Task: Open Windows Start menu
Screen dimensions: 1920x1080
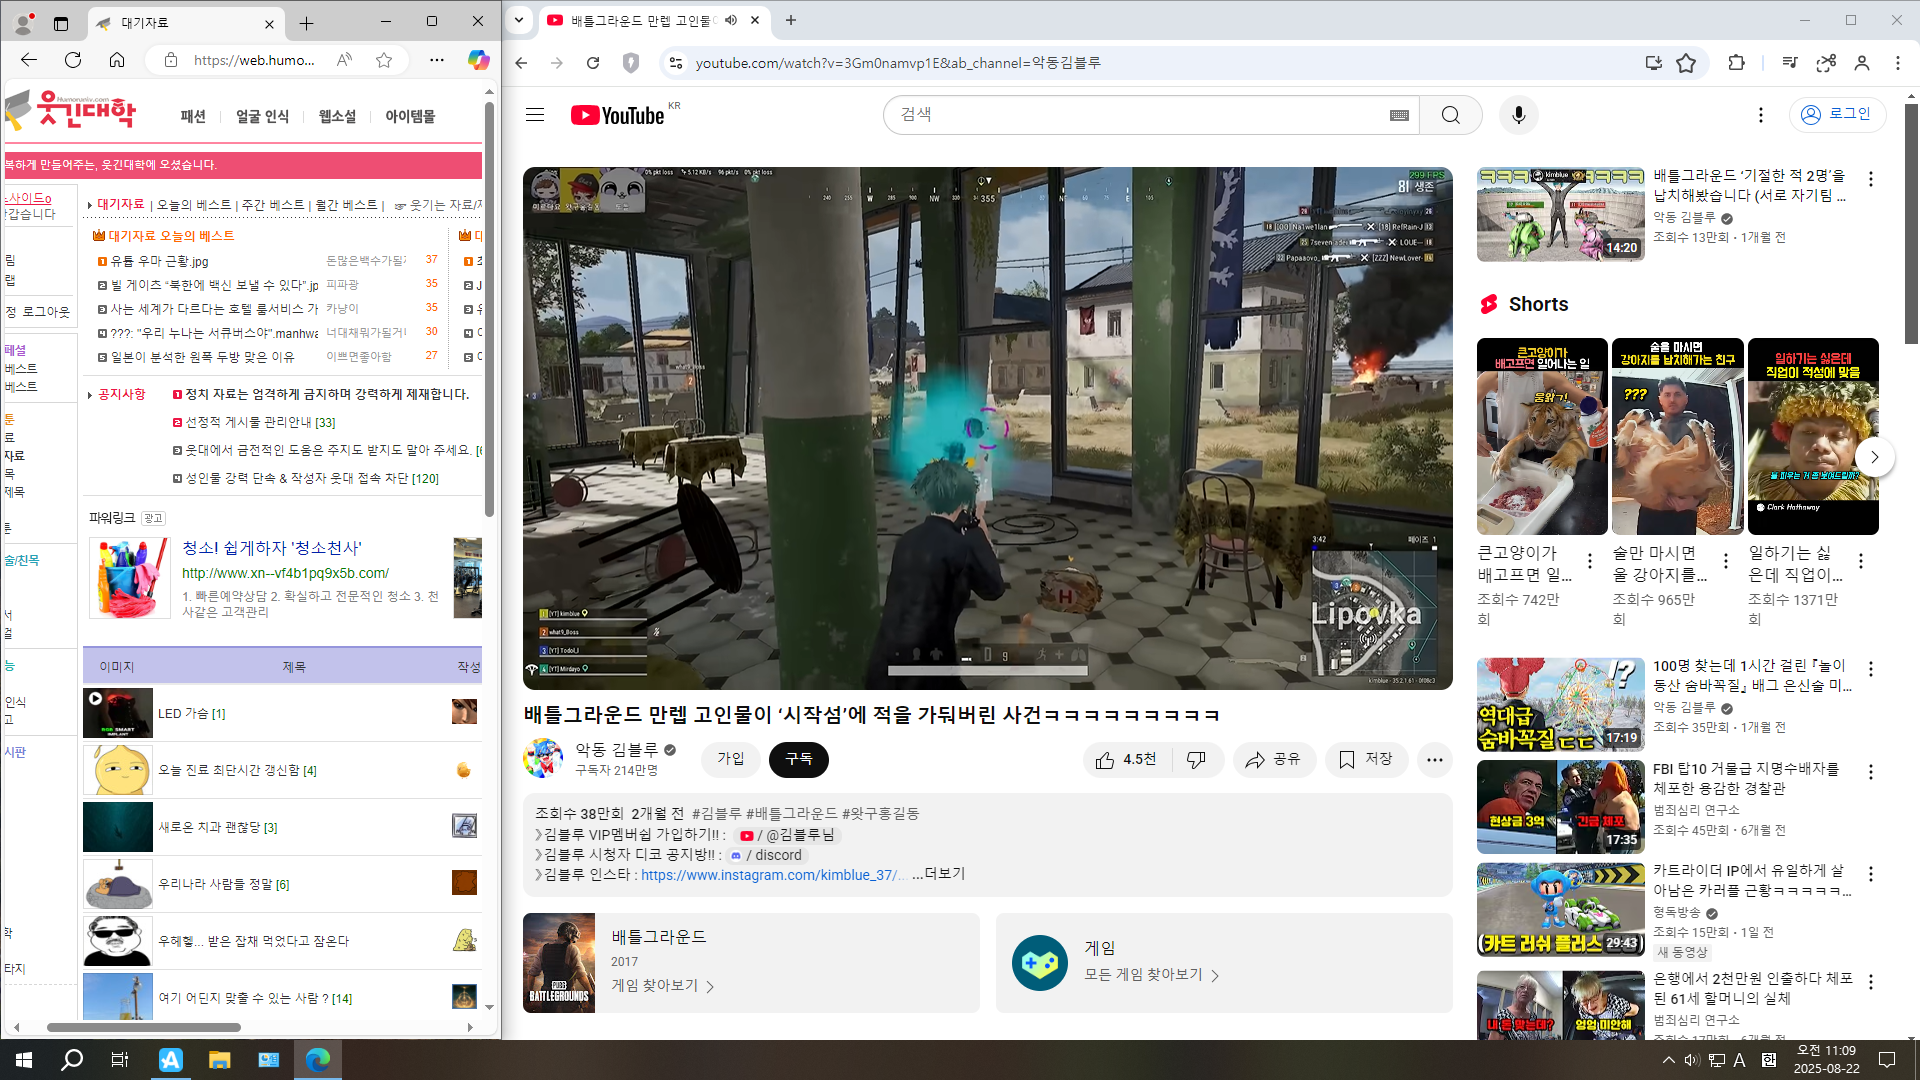Action: (x=24, y=1060)
